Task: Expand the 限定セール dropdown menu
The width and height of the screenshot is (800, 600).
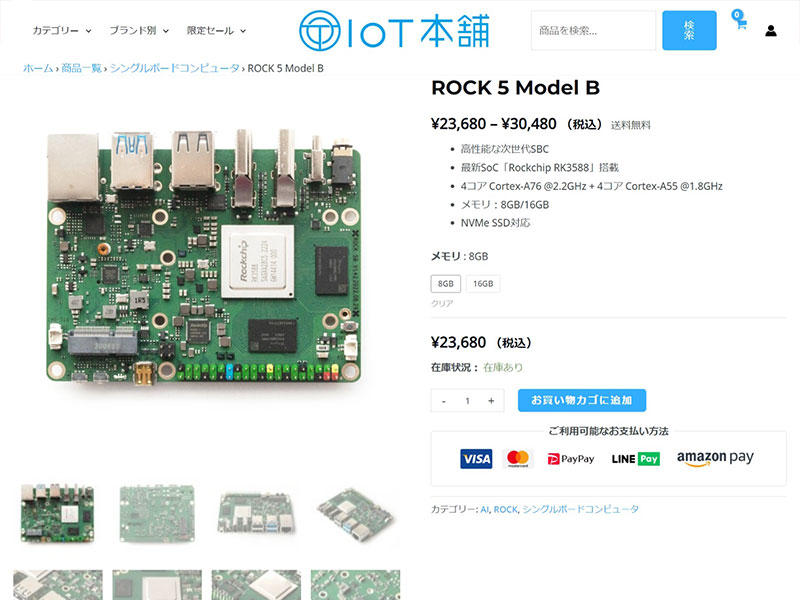Action: [x=216, y=31]
